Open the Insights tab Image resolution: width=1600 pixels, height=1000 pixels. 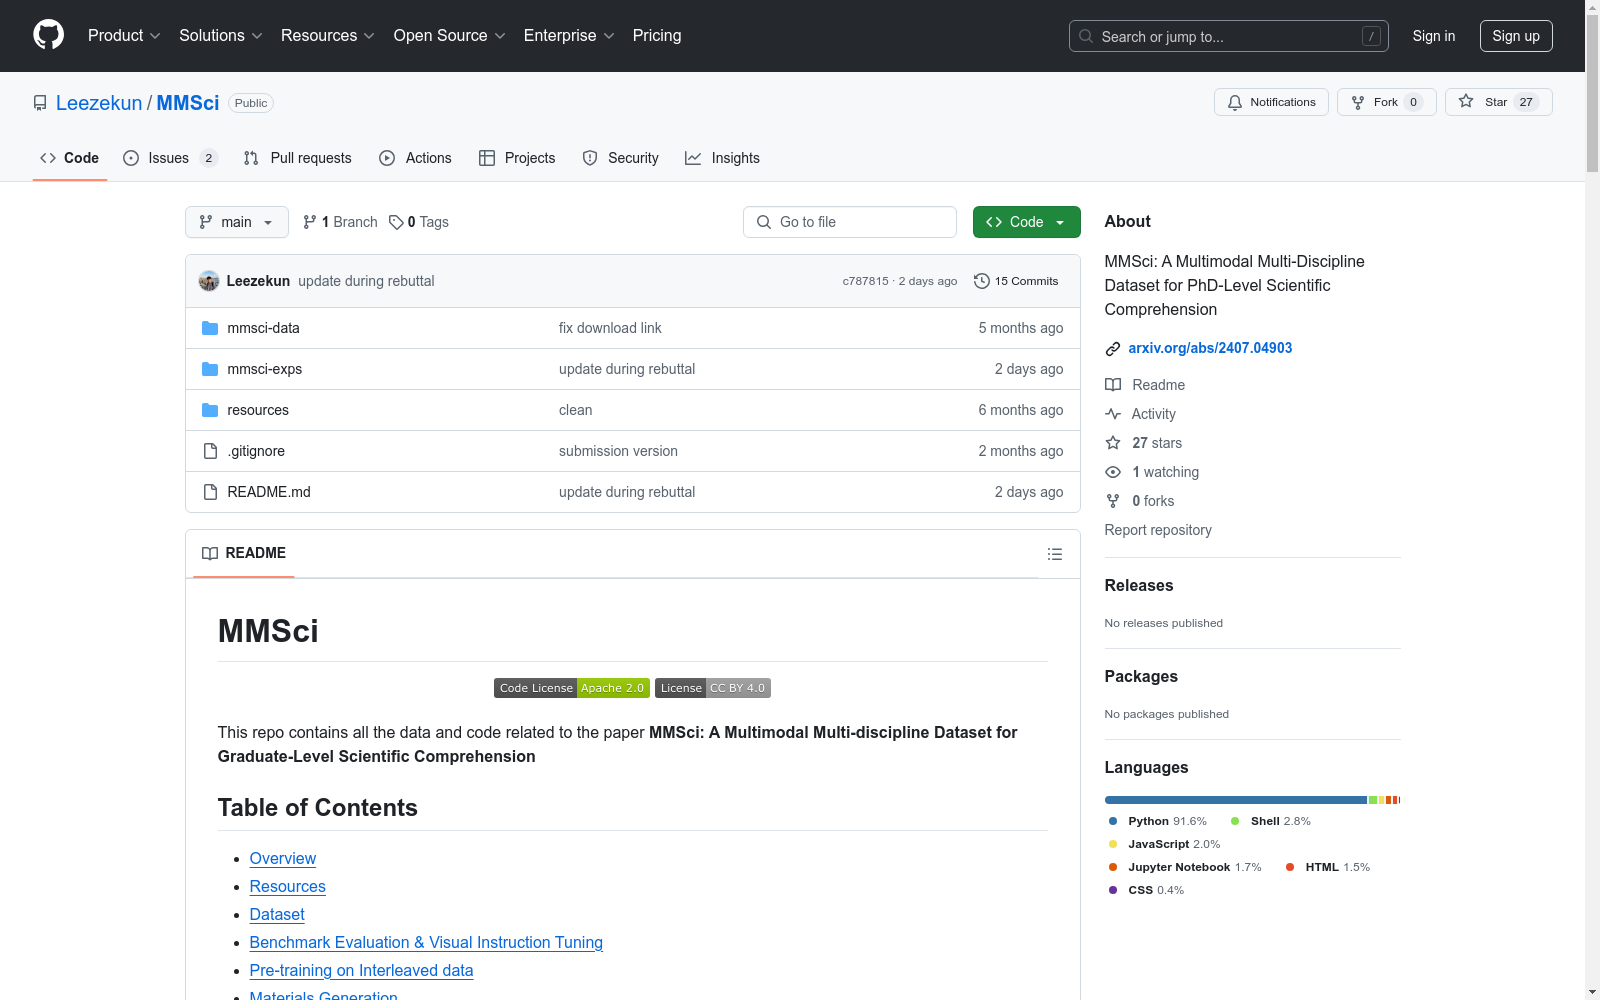[722, 158]
